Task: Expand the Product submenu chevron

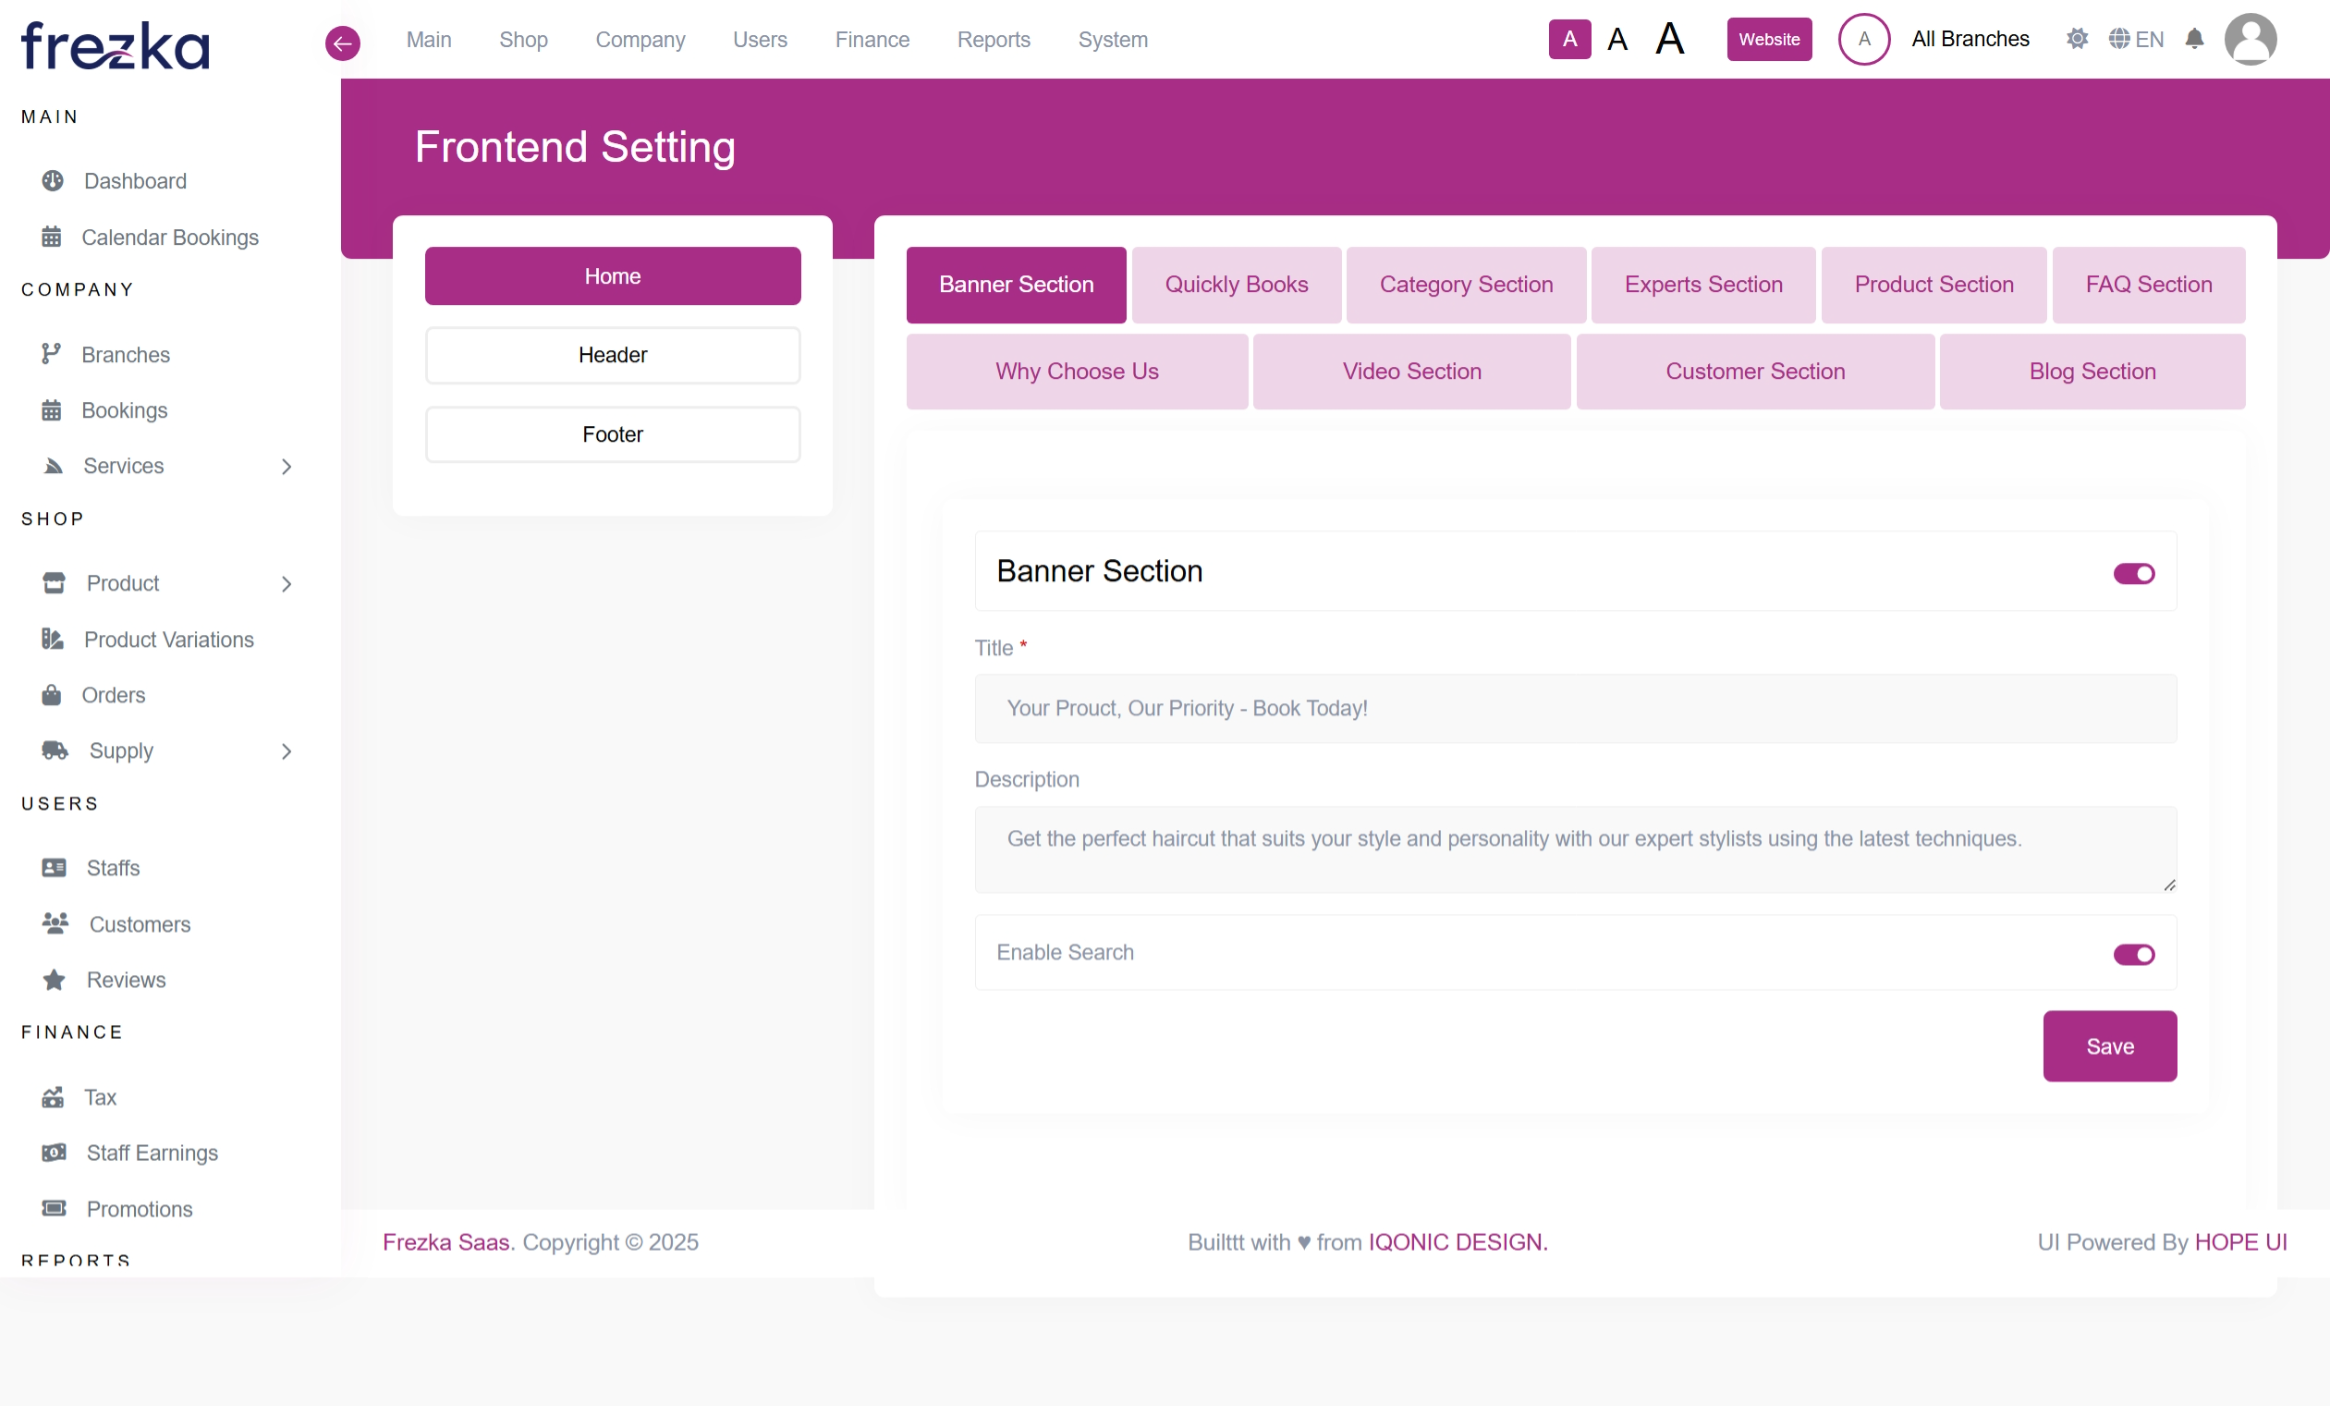Action: point(287,584)
